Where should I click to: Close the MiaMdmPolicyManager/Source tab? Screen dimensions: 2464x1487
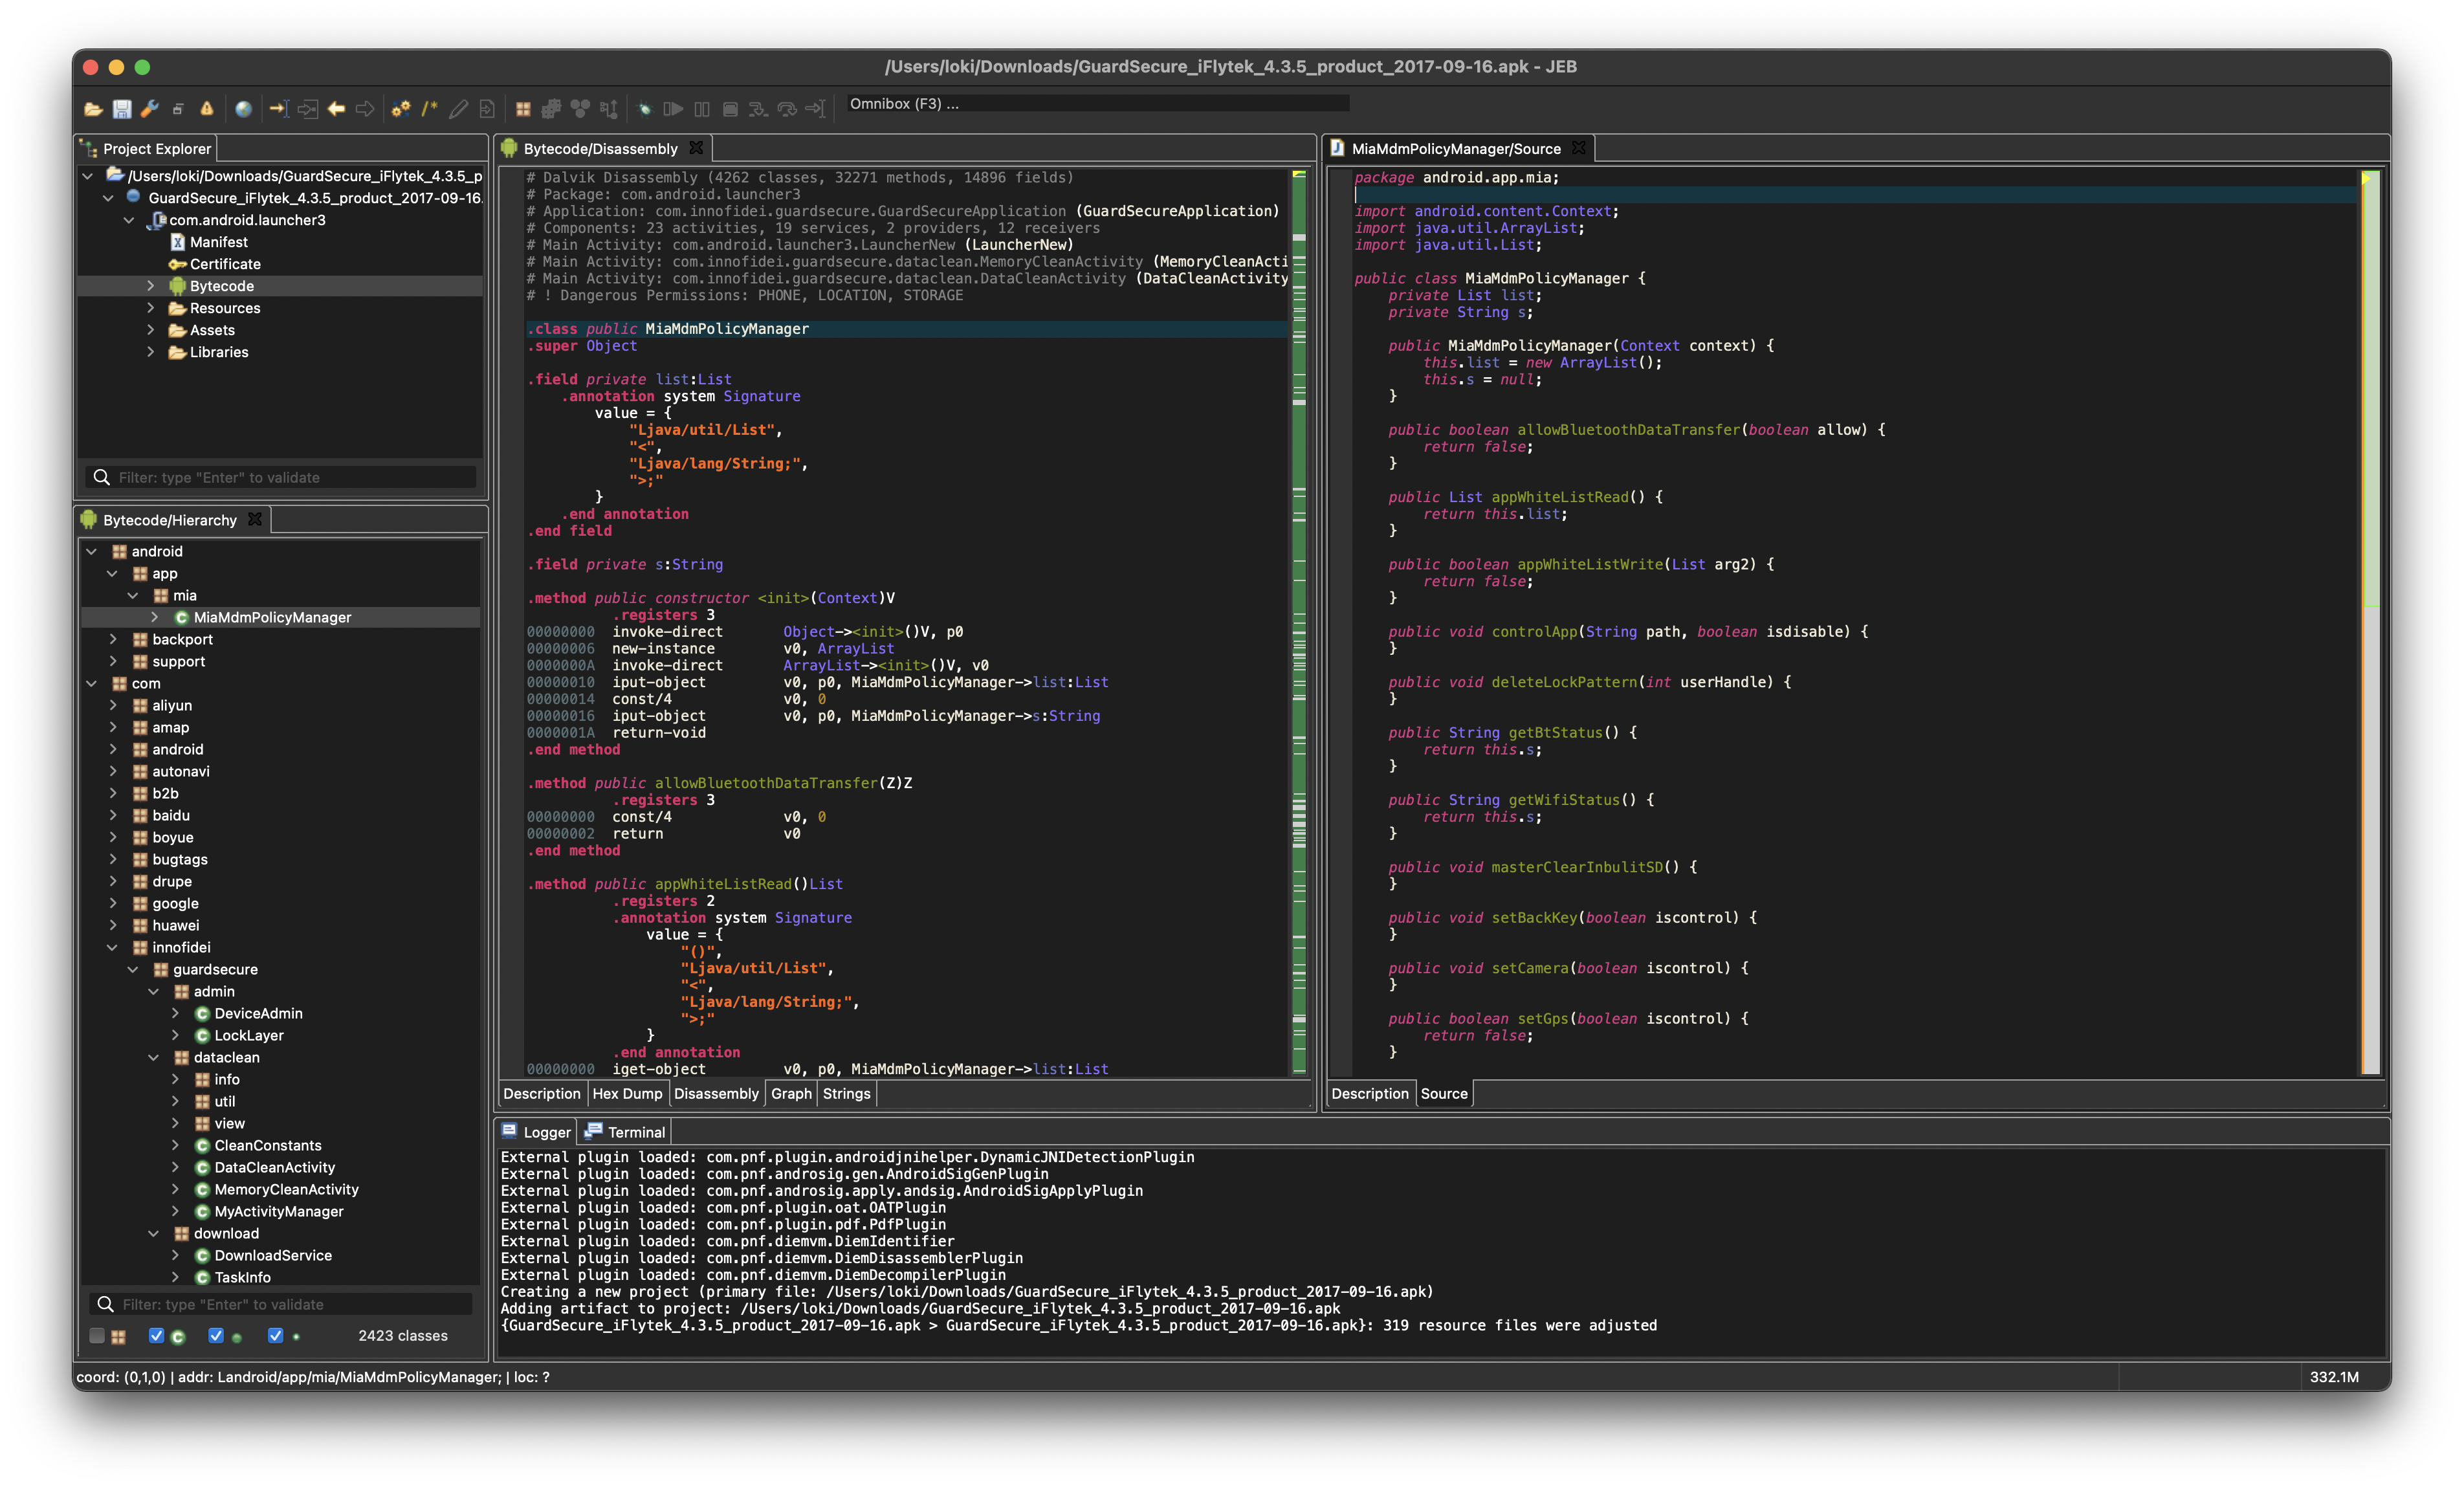(1578, 148)
